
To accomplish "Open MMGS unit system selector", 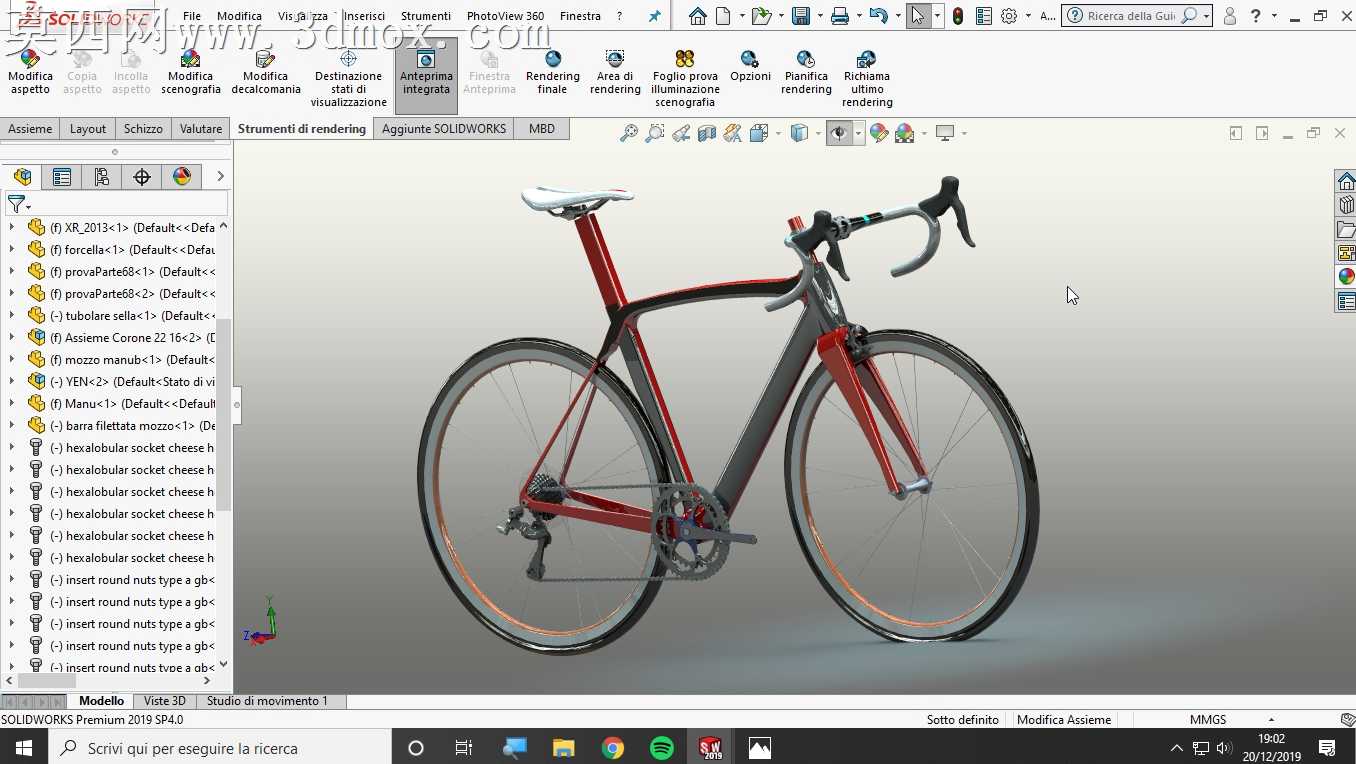I will [x=1231, y=719].
